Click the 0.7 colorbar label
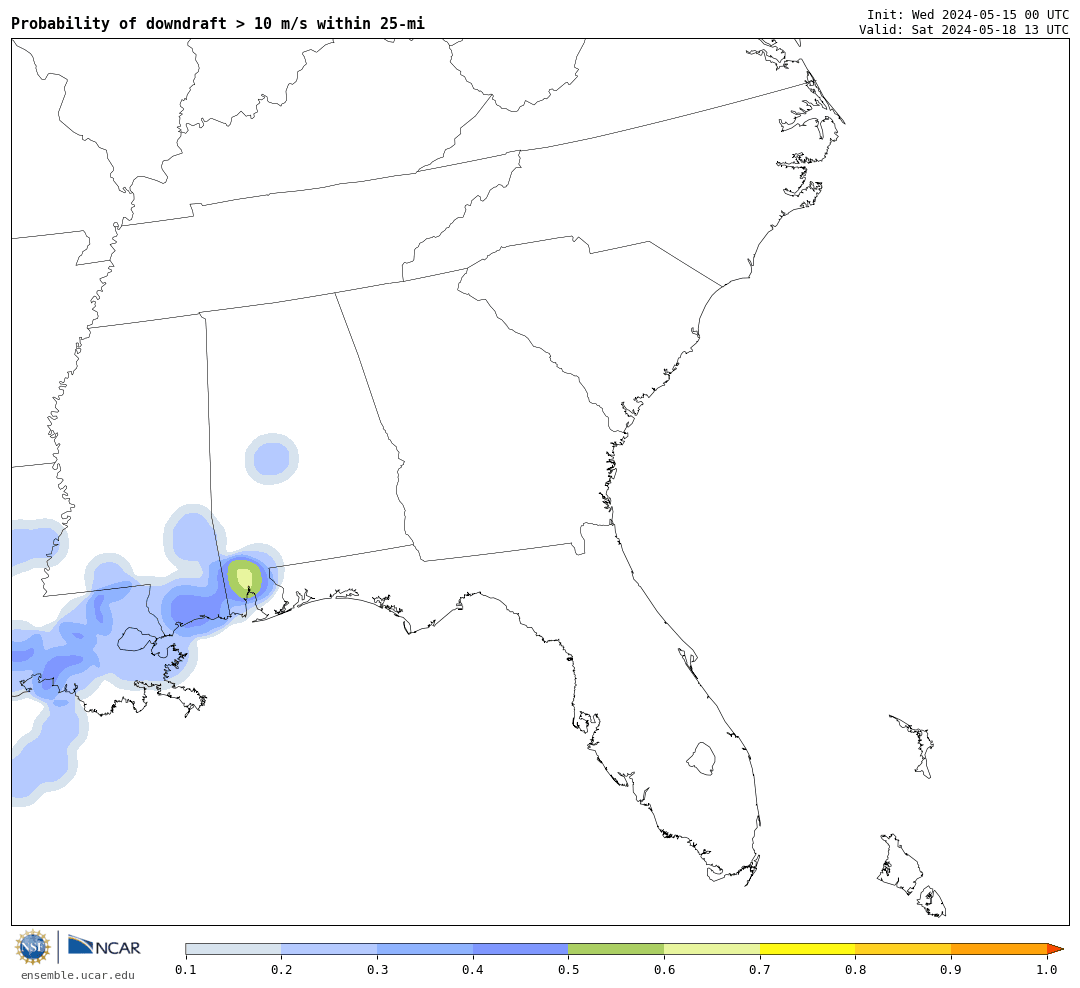Screen dimensions: 1080x988 [x=760, y=970]
